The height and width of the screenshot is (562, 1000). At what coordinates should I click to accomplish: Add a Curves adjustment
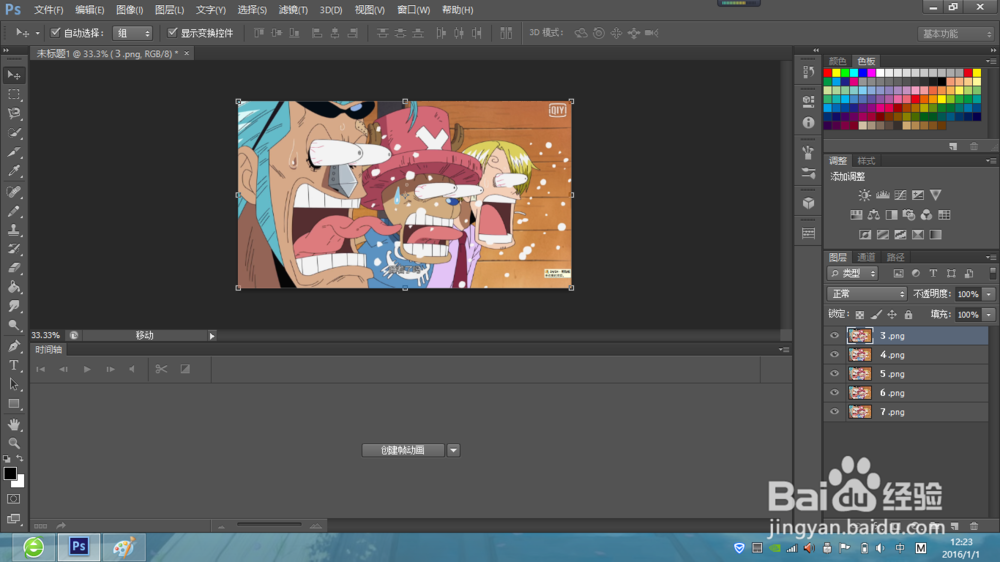[901, 195]
